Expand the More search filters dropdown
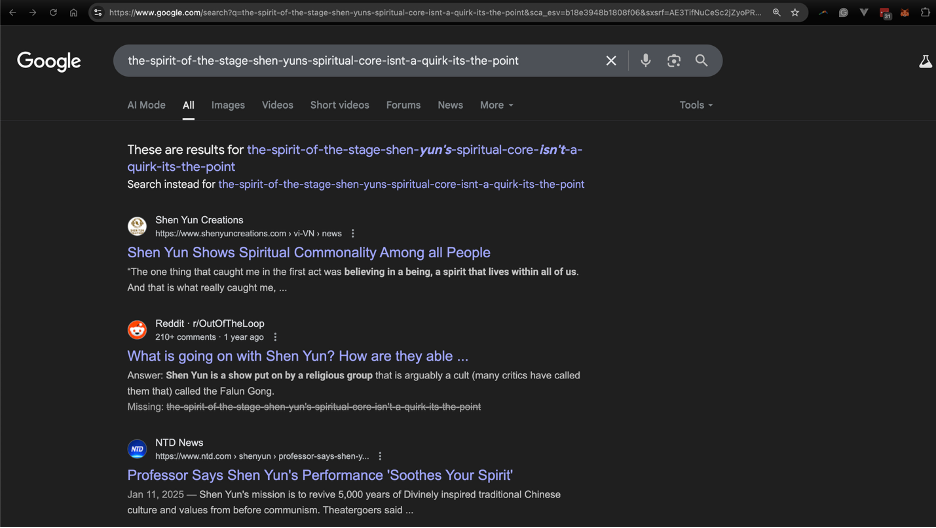Image resolution: width=936 pixels, height=528 pixels. pyautogui.click(x=497, y=105)
